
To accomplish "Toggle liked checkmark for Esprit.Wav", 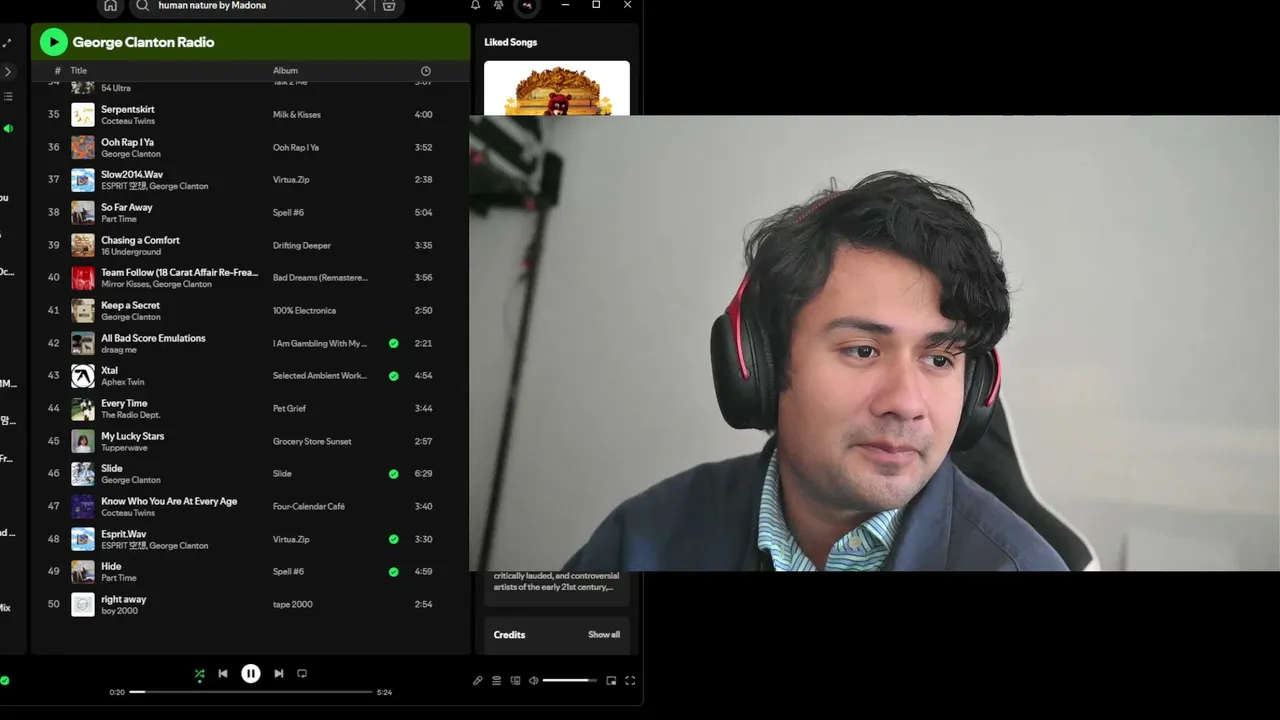I will coord(393,539).
